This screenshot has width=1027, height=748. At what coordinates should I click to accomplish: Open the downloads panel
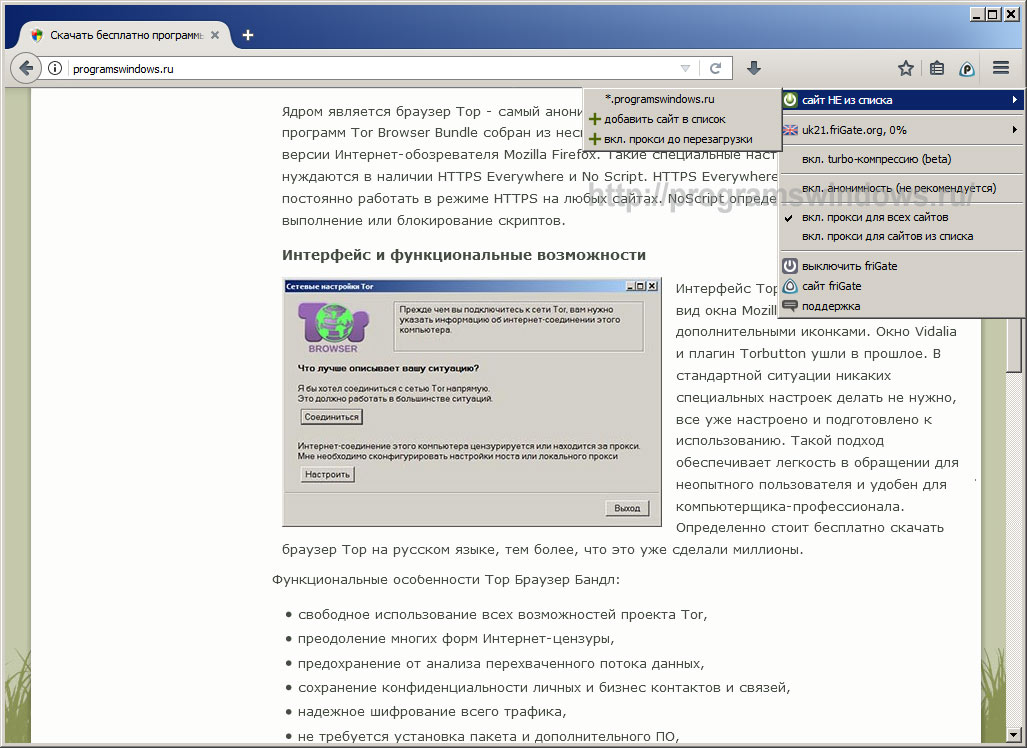(x=754, y=68)
